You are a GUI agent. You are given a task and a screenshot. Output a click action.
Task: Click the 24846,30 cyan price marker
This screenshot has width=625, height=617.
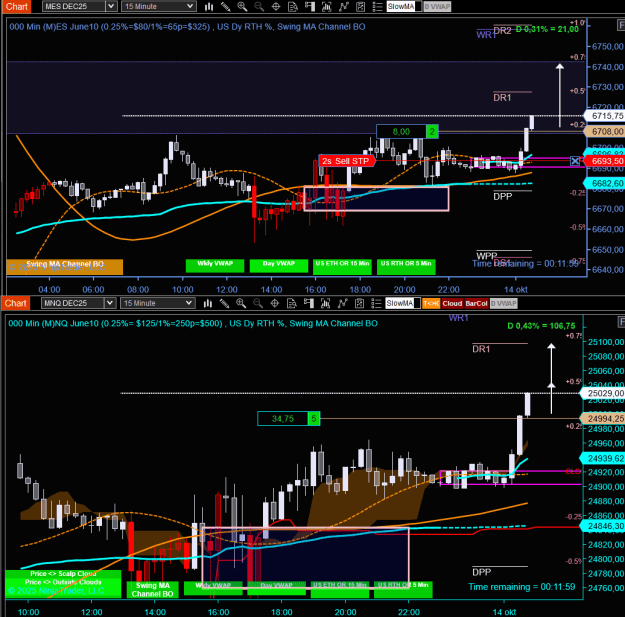coord(602,526)
